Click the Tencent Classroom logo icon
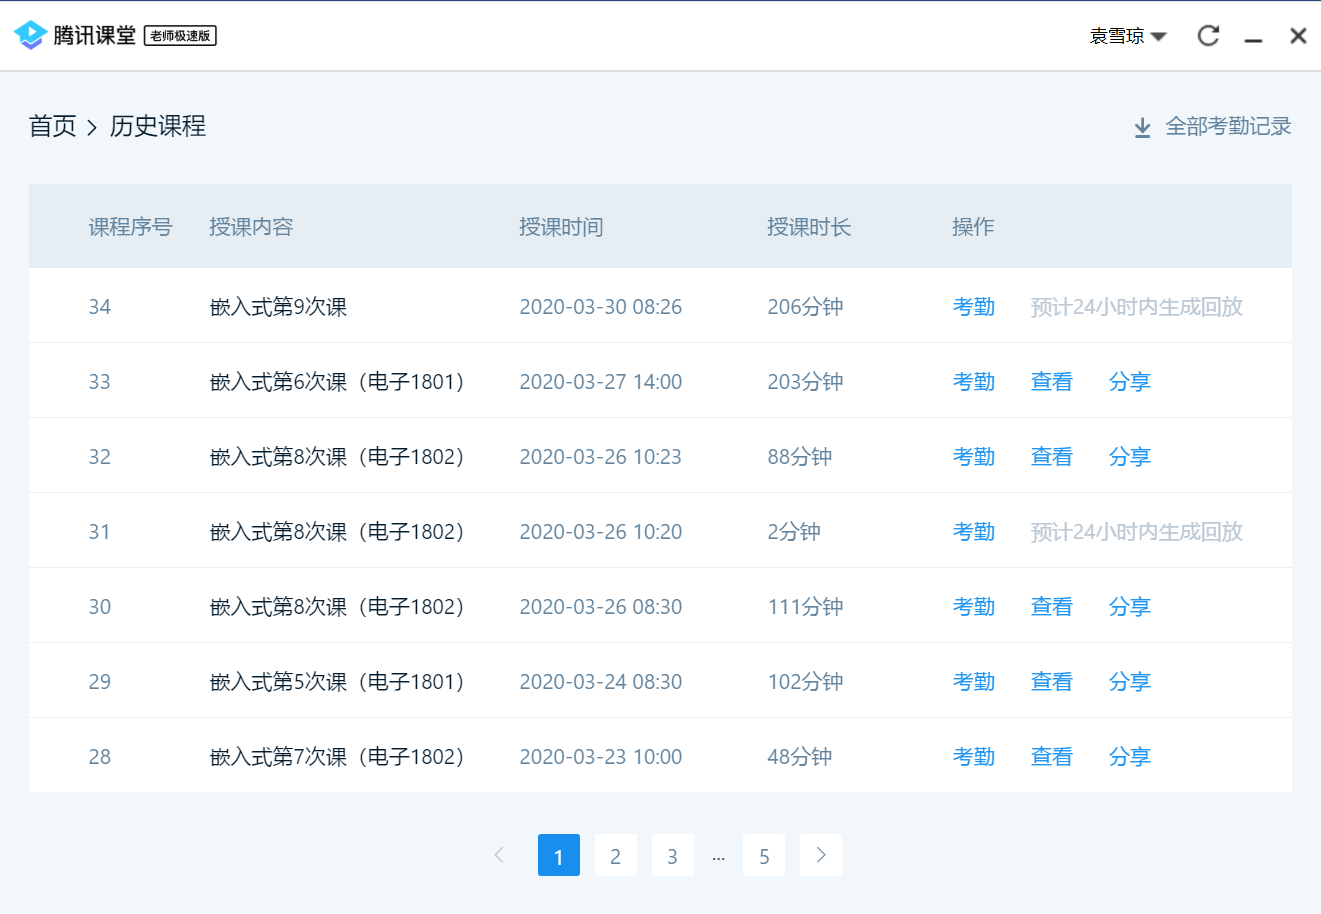 tap(31, 35)
